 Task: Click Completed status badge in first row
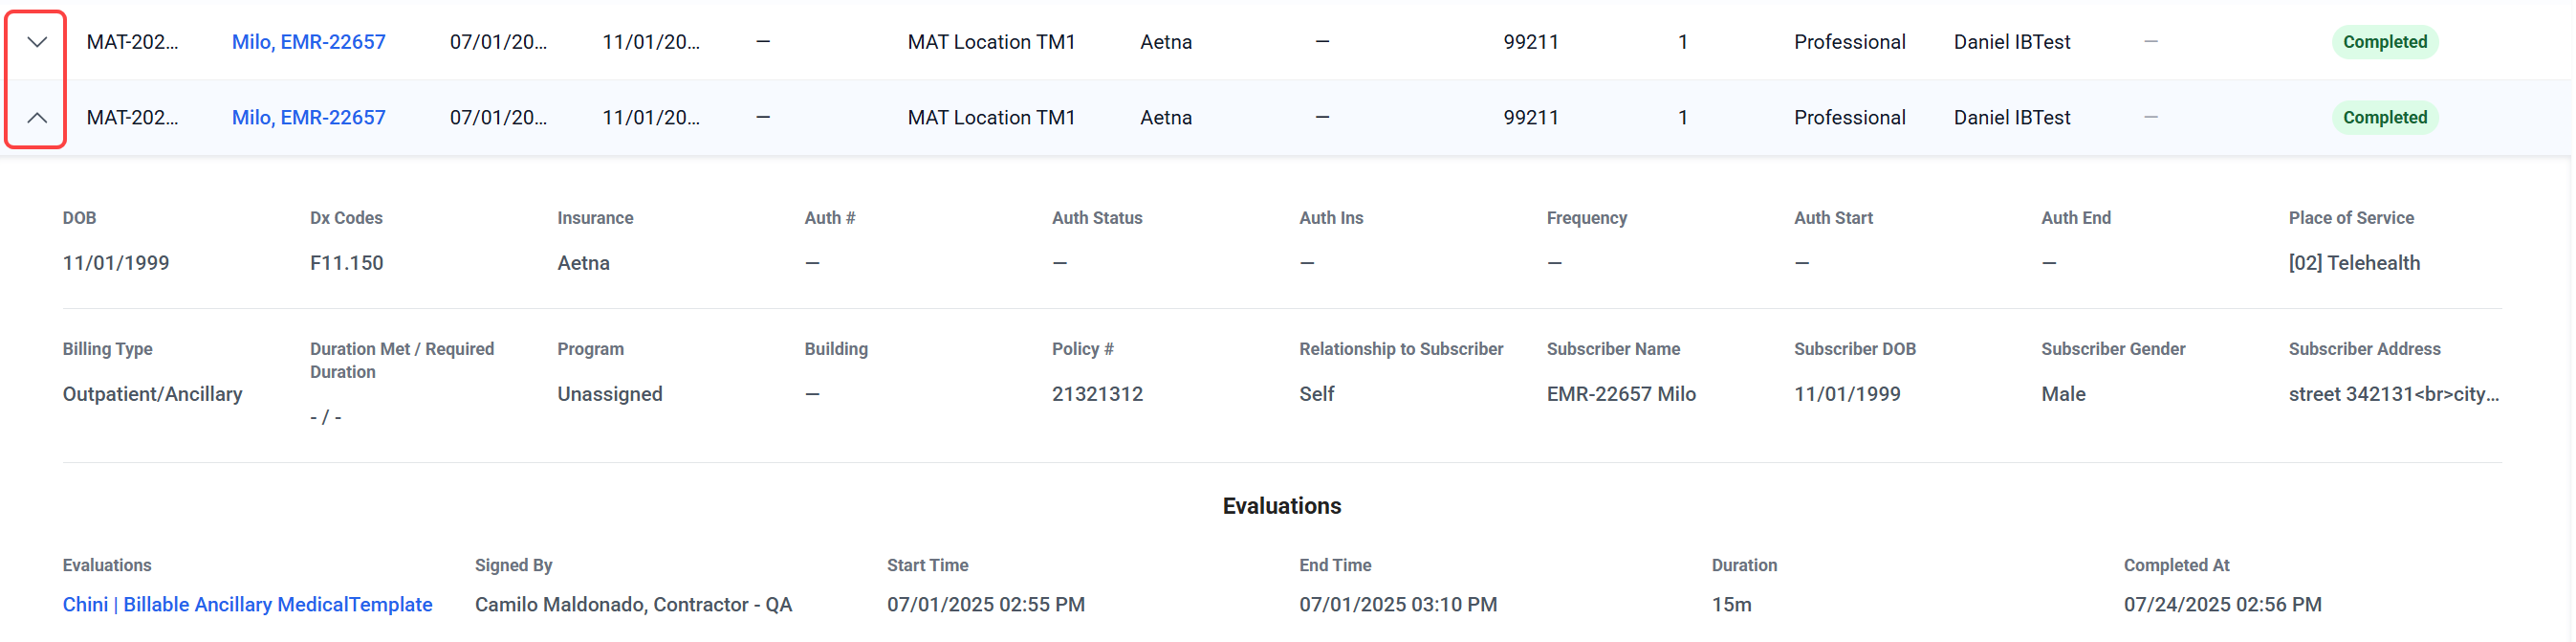point(2384,42)
